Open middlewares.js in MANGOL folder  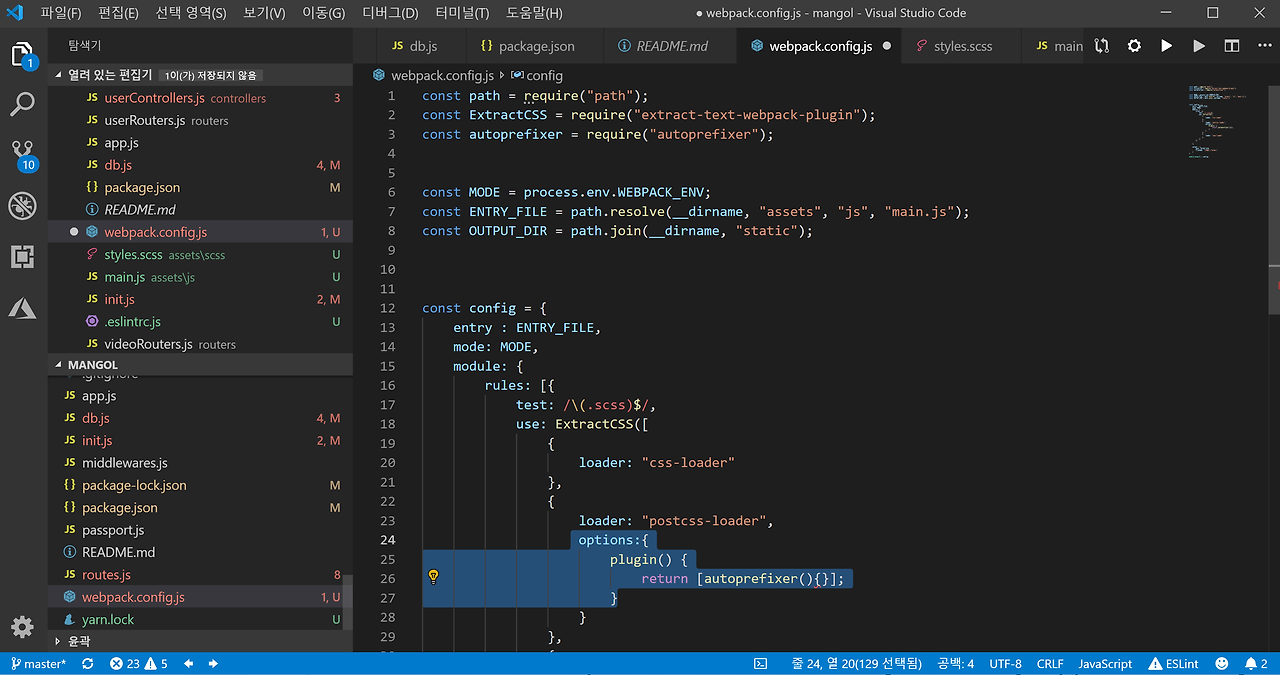200,463
